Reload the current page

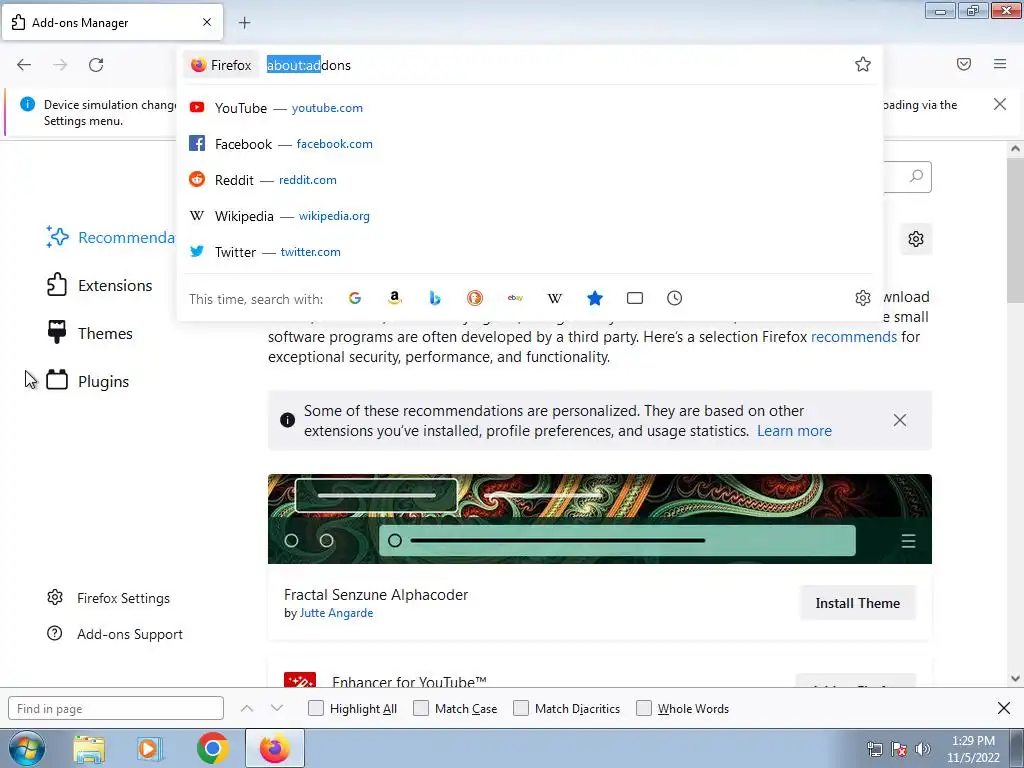[96, 65]
